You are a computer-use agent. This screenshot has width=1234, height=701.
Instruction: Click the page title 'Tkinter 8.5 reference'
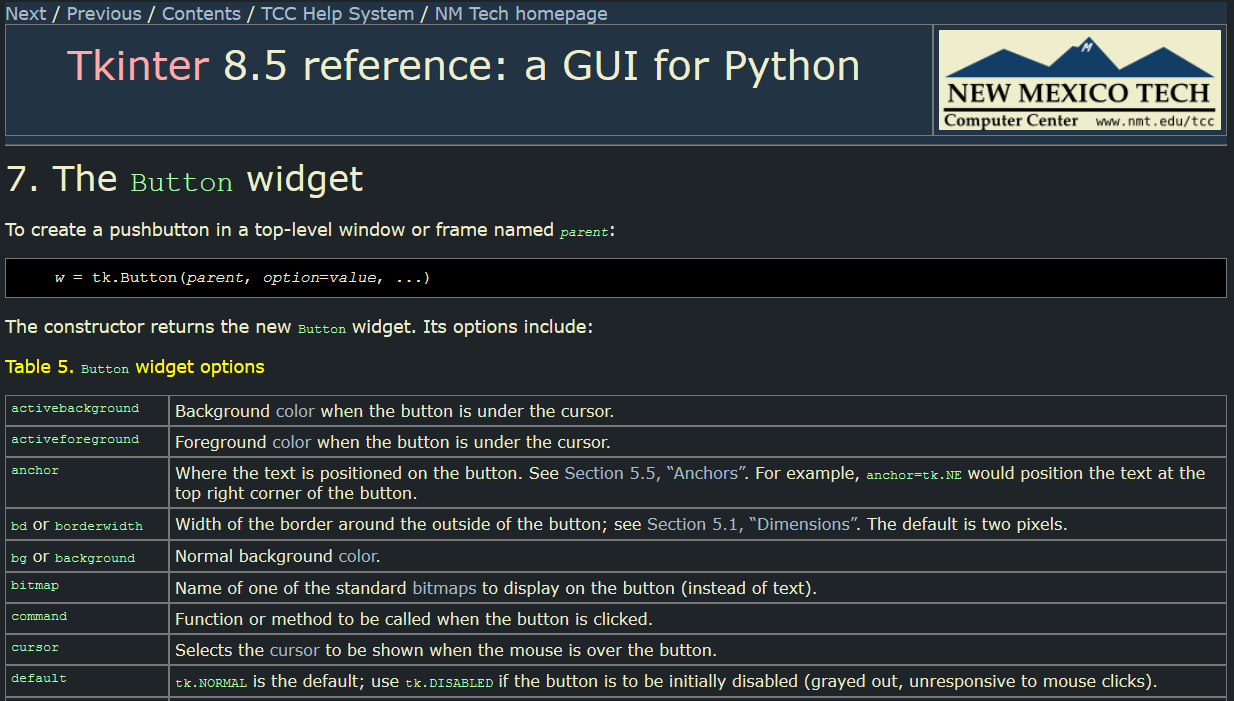point(463,66)
